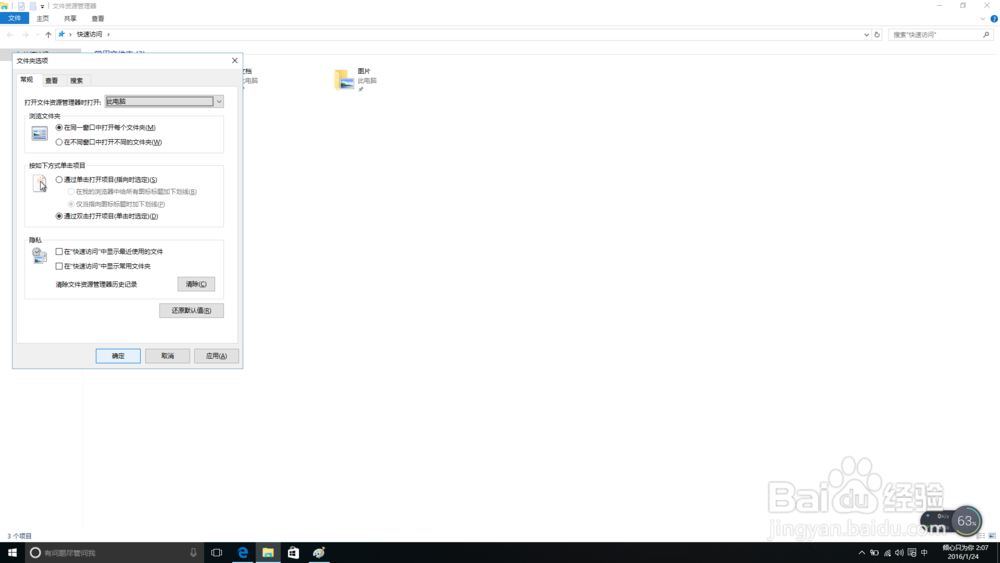Refresh the Quick access location
Viewport: 1000px width, 563px height.
point(877,34)
